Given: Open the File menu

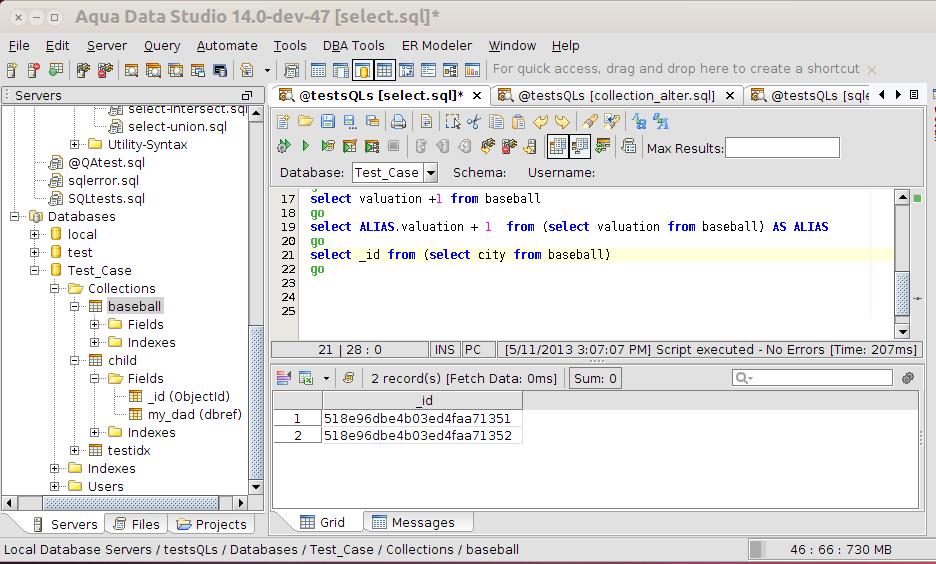Looking at the screenshot, I should point(19,46).
